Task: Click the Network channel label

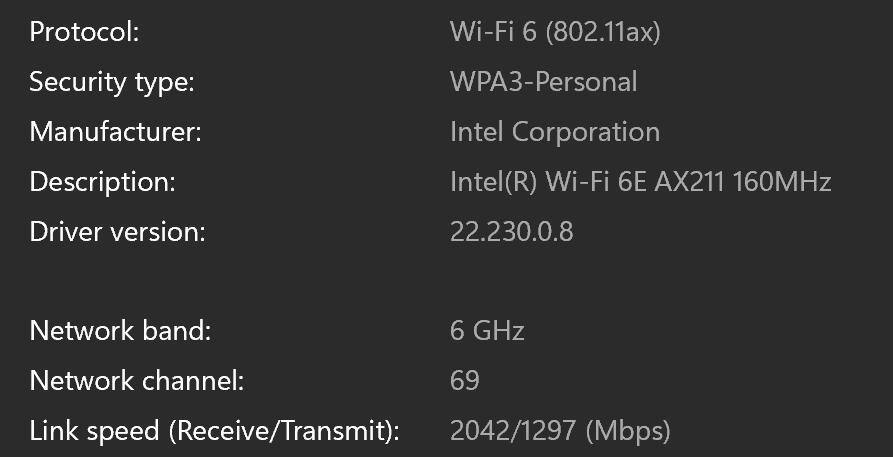Action: click(136, 381)
